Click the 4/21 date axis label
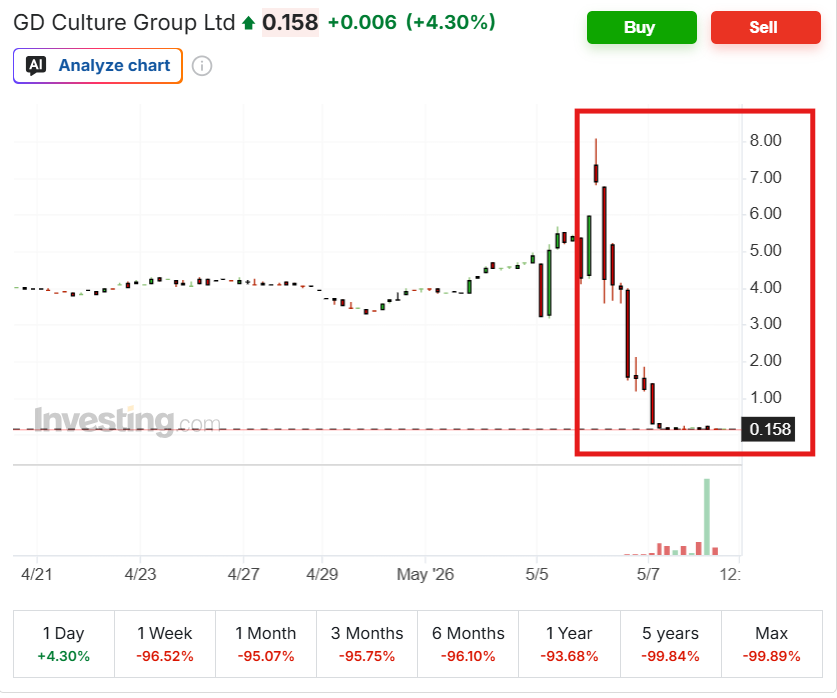Viewport: 837px width, 698px height. click(37, 574)
